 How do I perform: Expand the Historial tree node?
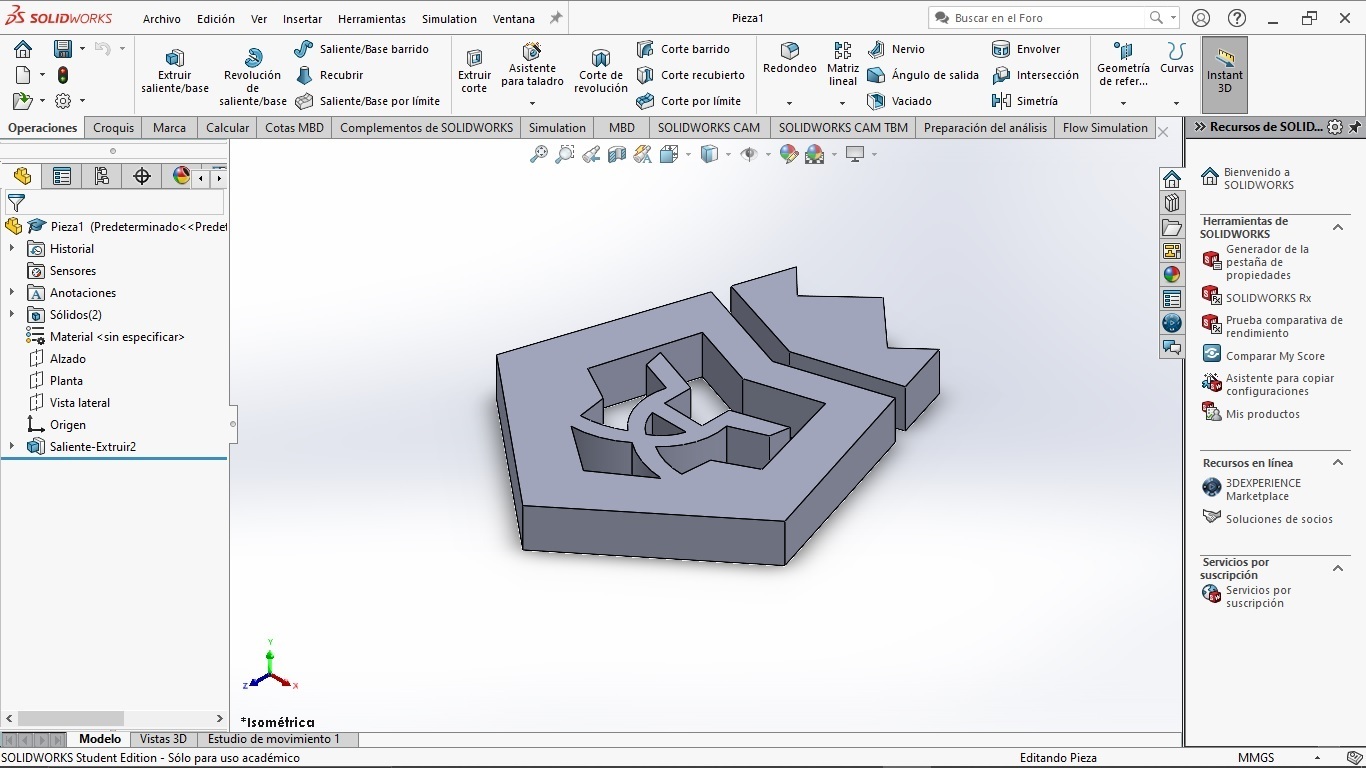point(12,249)
